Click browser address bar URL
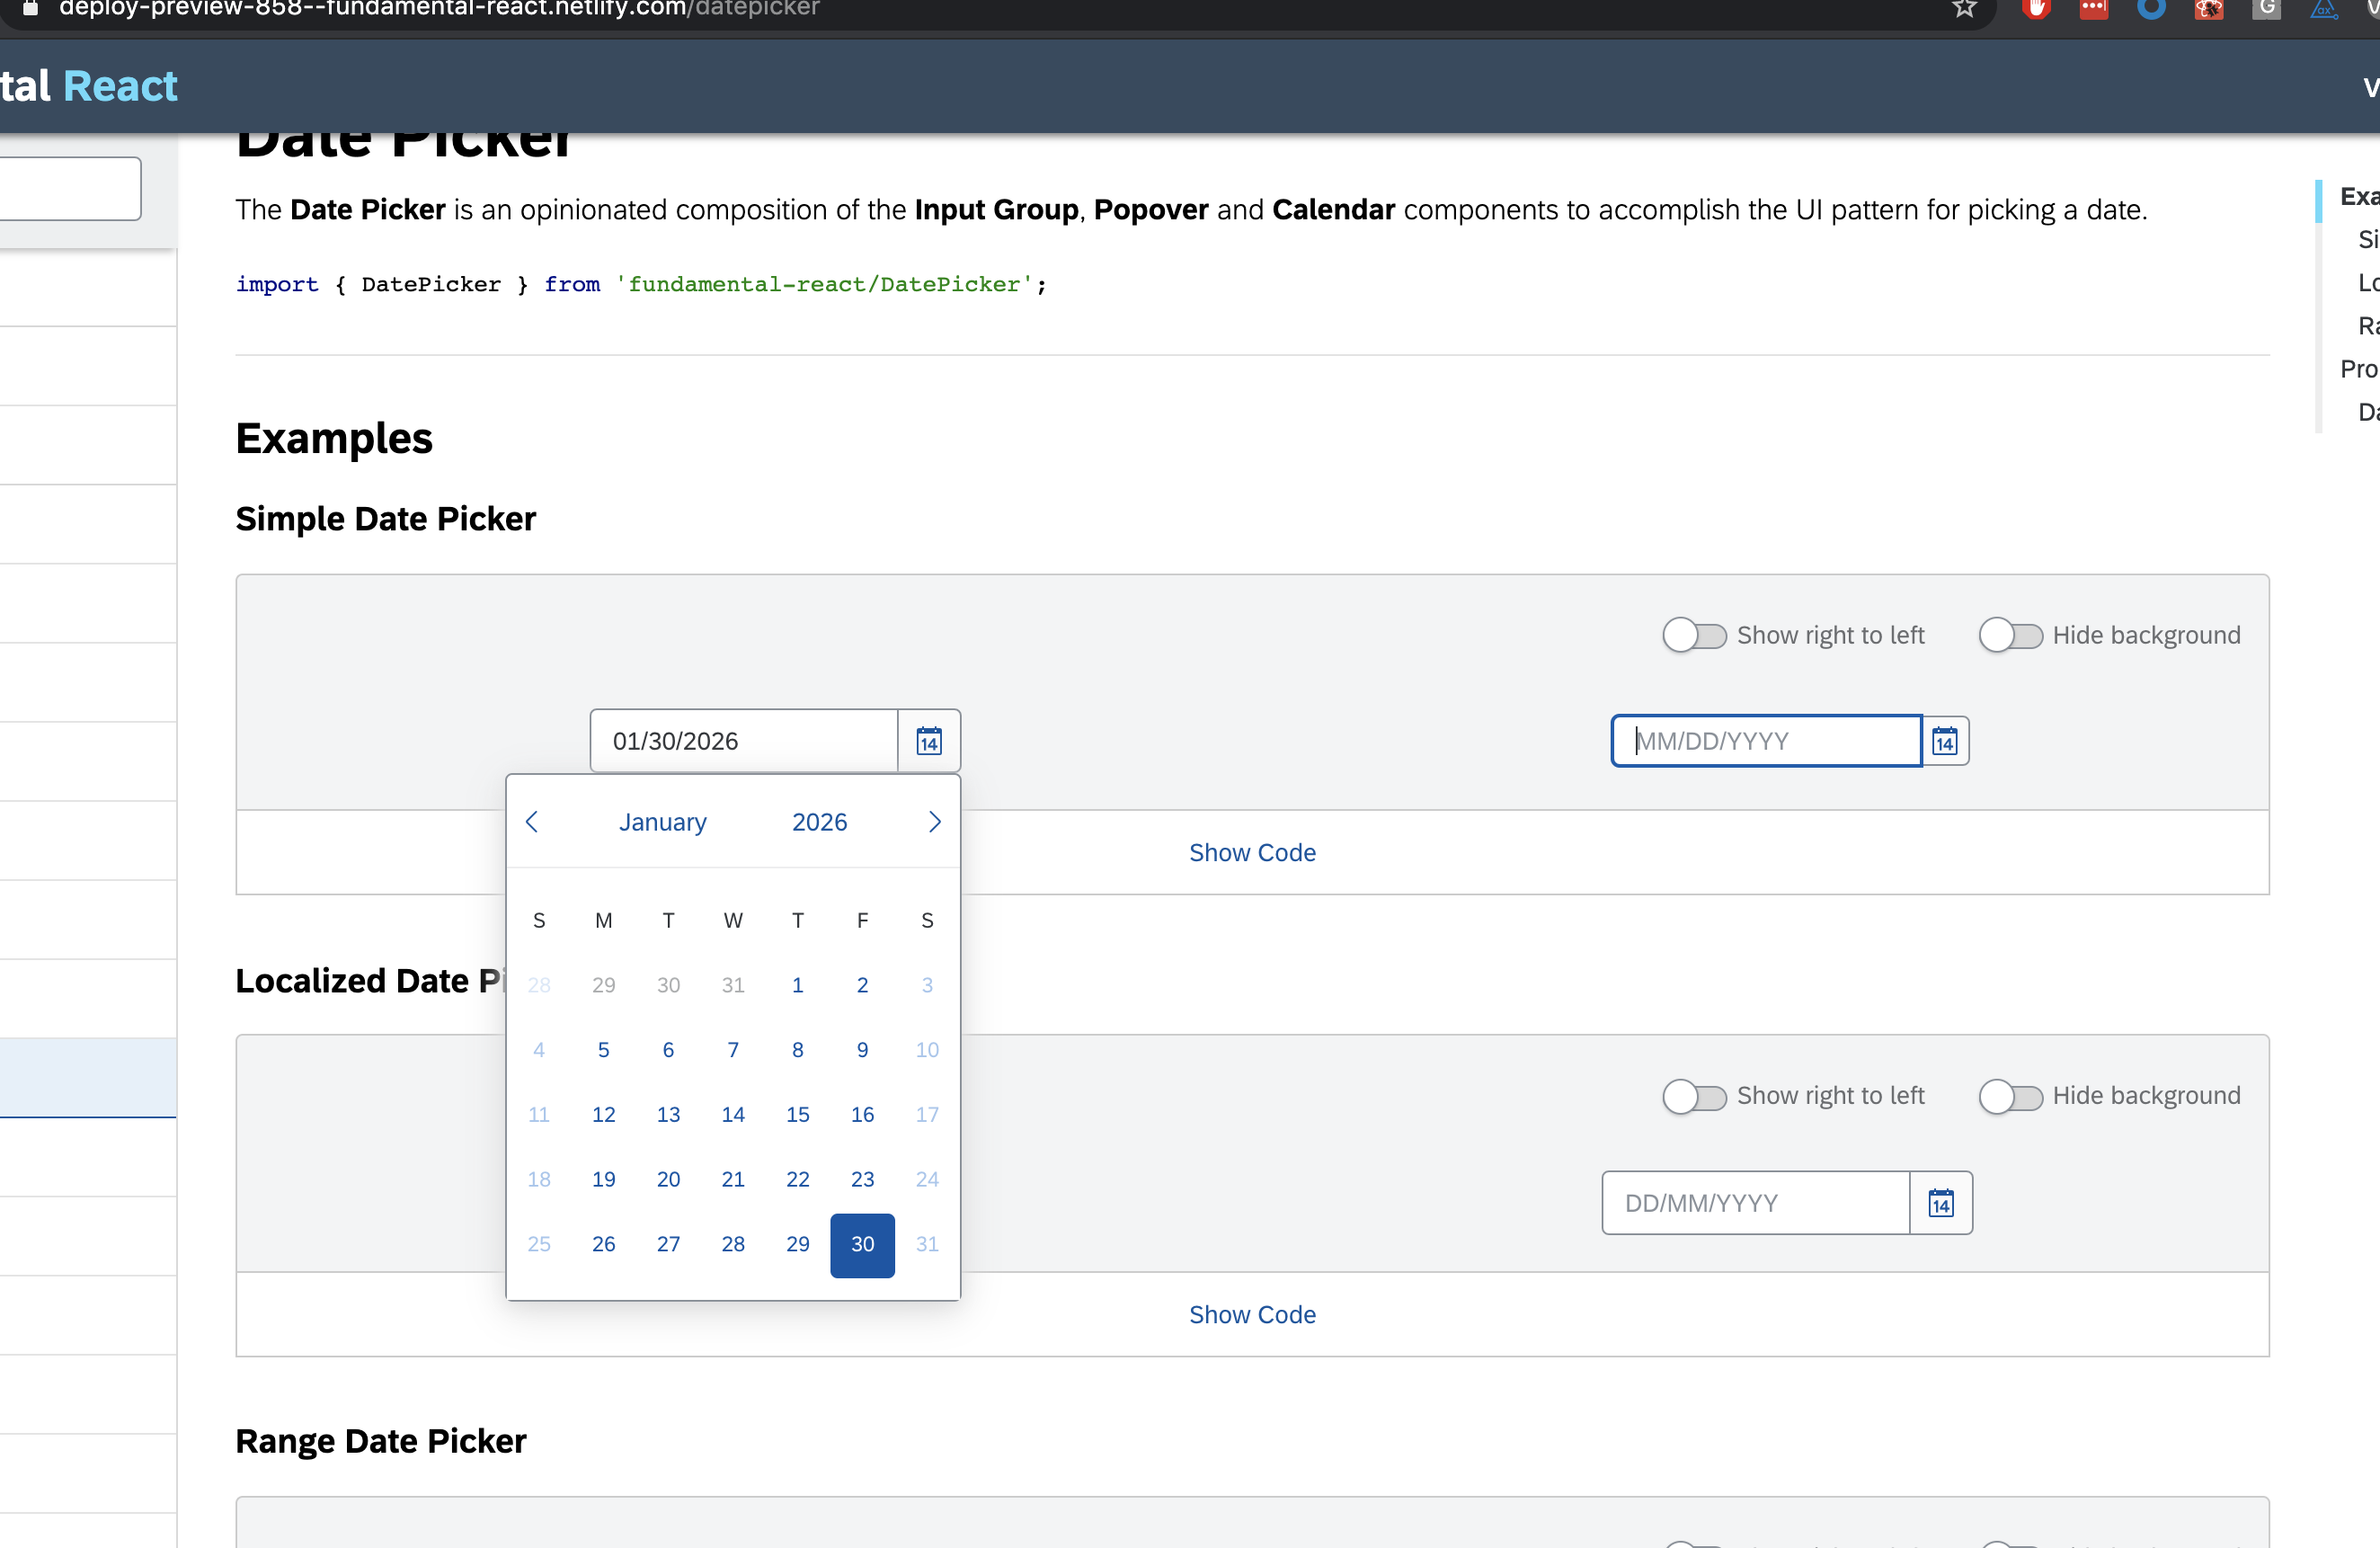2380x1548 pixels. click(439, 9)
